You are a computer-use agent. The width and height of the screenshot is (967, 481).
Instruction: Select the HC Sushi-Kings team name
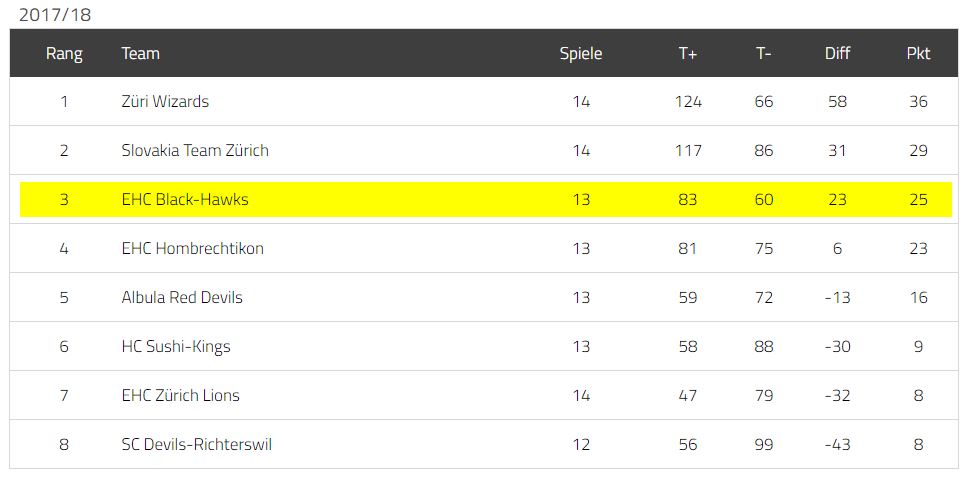[x=176, y=347]
